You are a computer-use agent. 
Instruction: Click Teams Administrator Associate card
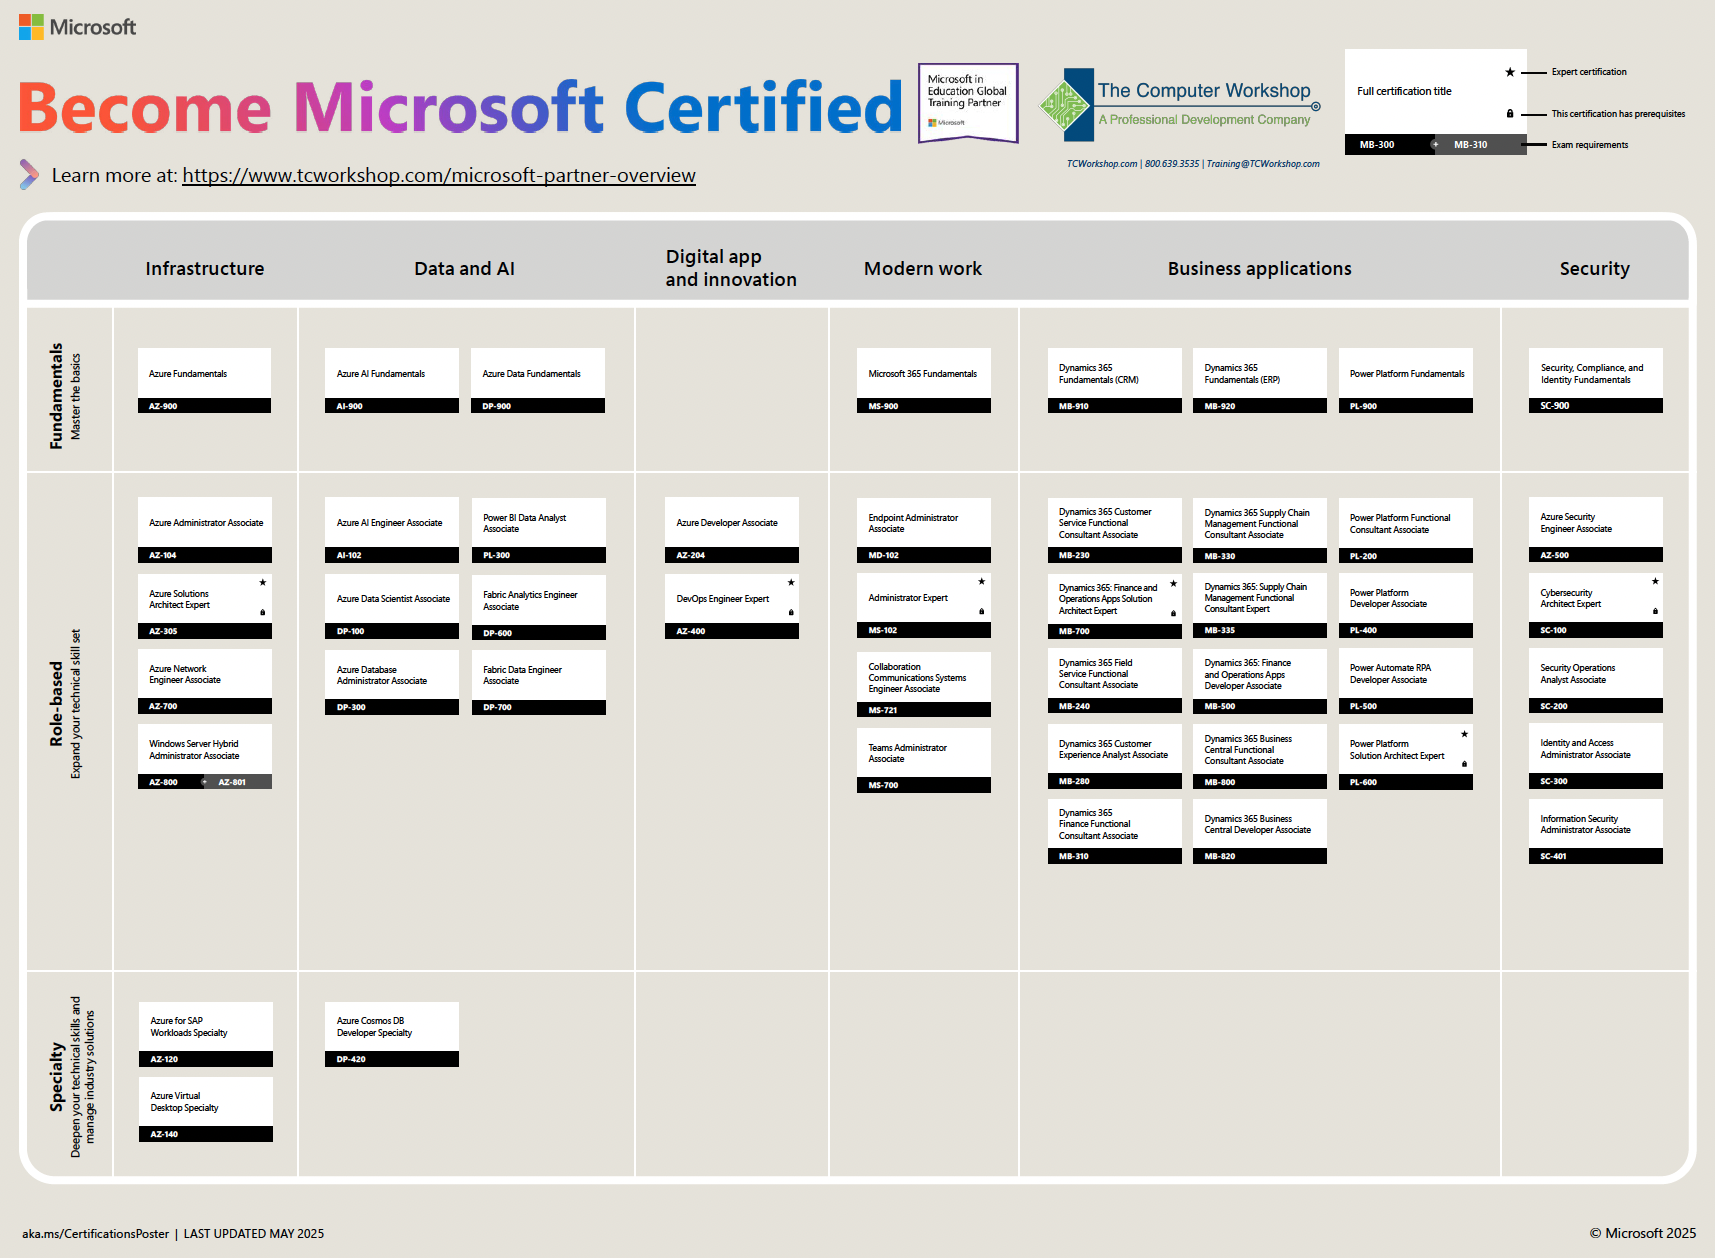(924, 760)
